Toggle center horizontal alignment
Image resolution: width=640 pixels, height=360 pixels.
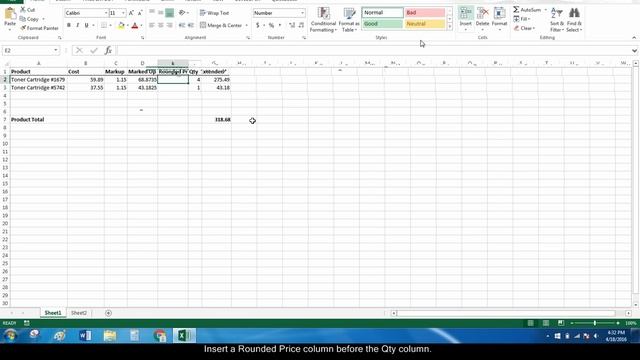coord(160,25)
